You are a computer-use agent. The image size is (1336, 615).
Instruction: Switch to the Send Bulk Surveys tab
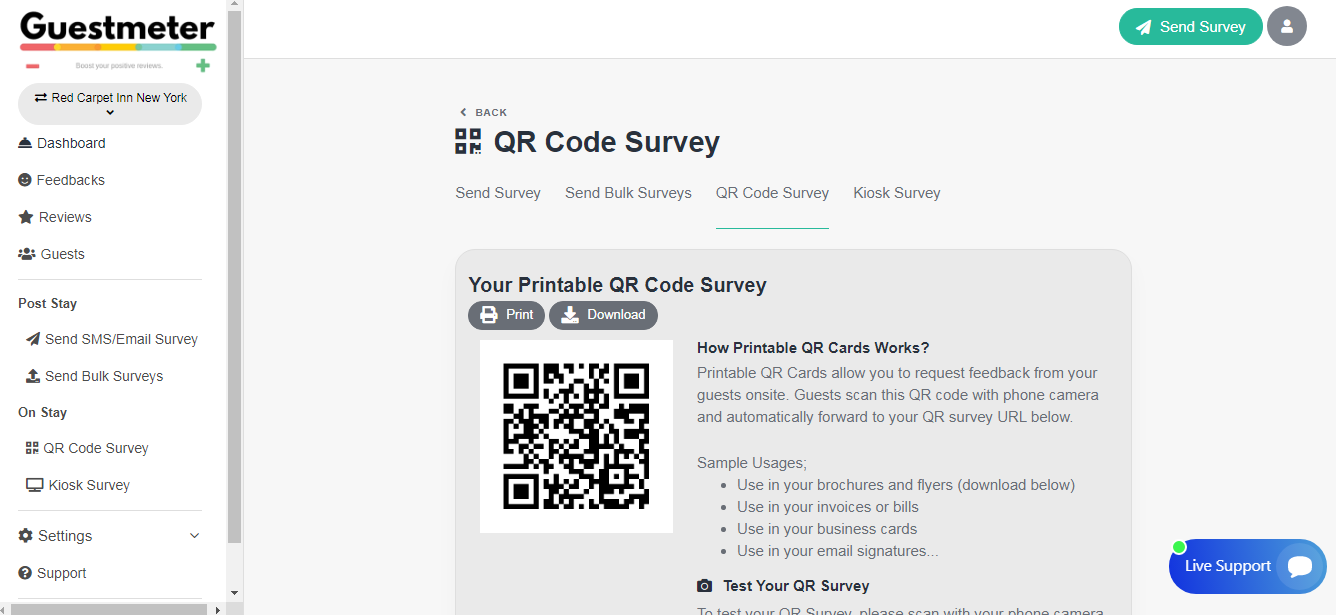628,193
